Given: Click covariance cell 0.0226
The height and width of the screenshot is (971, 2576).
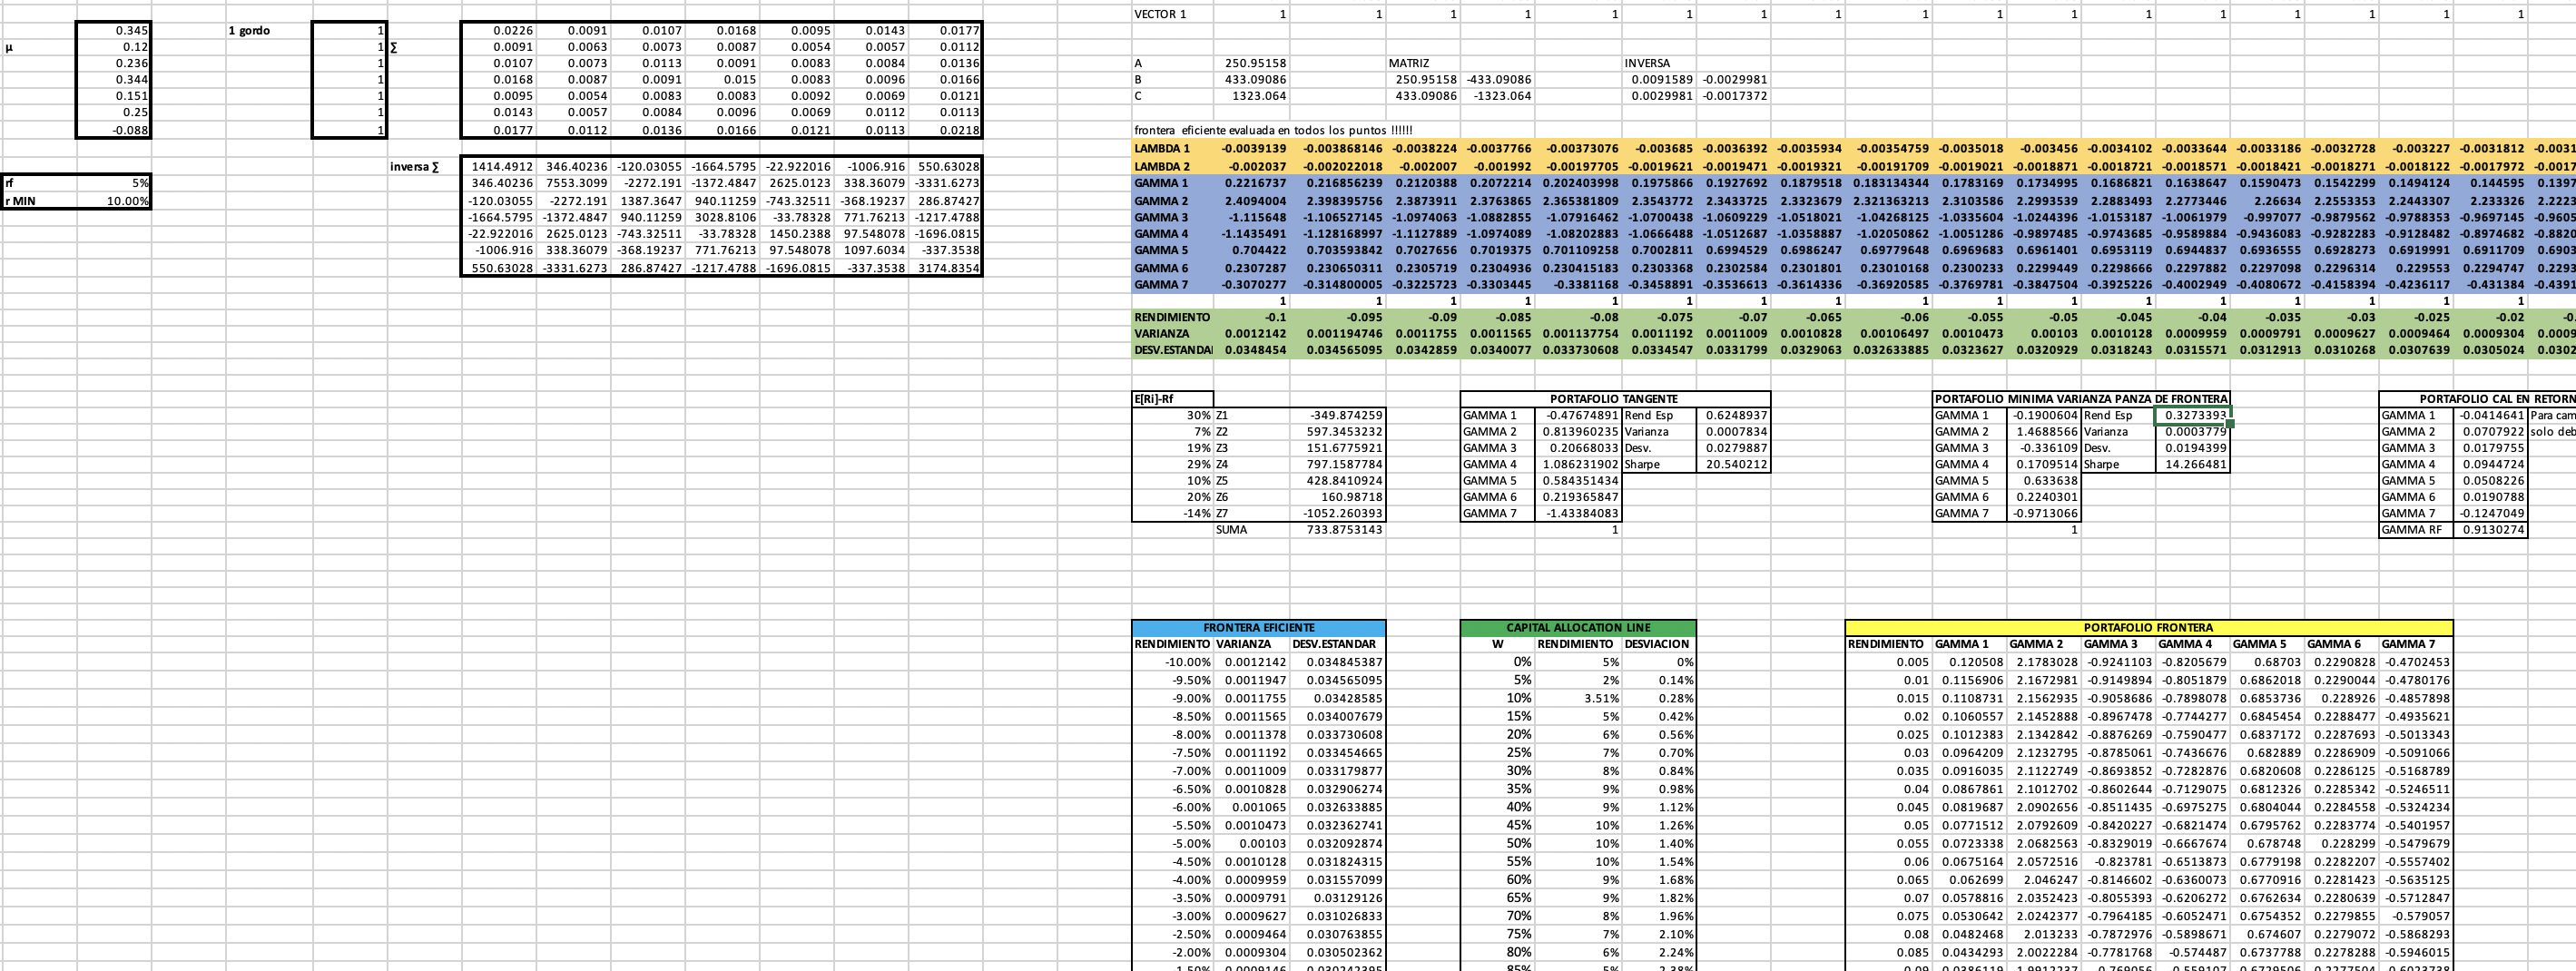Looking at the screenshot, I should coord(498,30).
